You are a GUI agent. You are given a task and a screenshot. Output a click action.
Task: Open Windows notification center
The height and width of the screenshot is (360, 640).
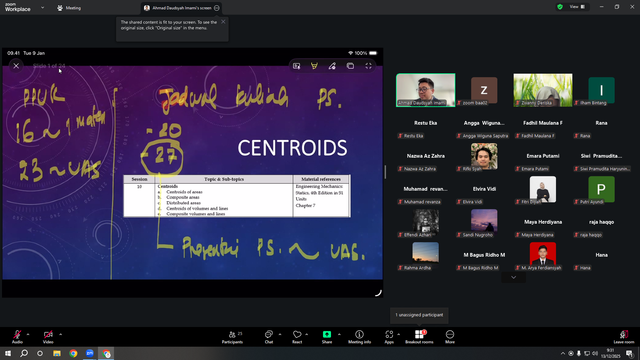point(630,353)
